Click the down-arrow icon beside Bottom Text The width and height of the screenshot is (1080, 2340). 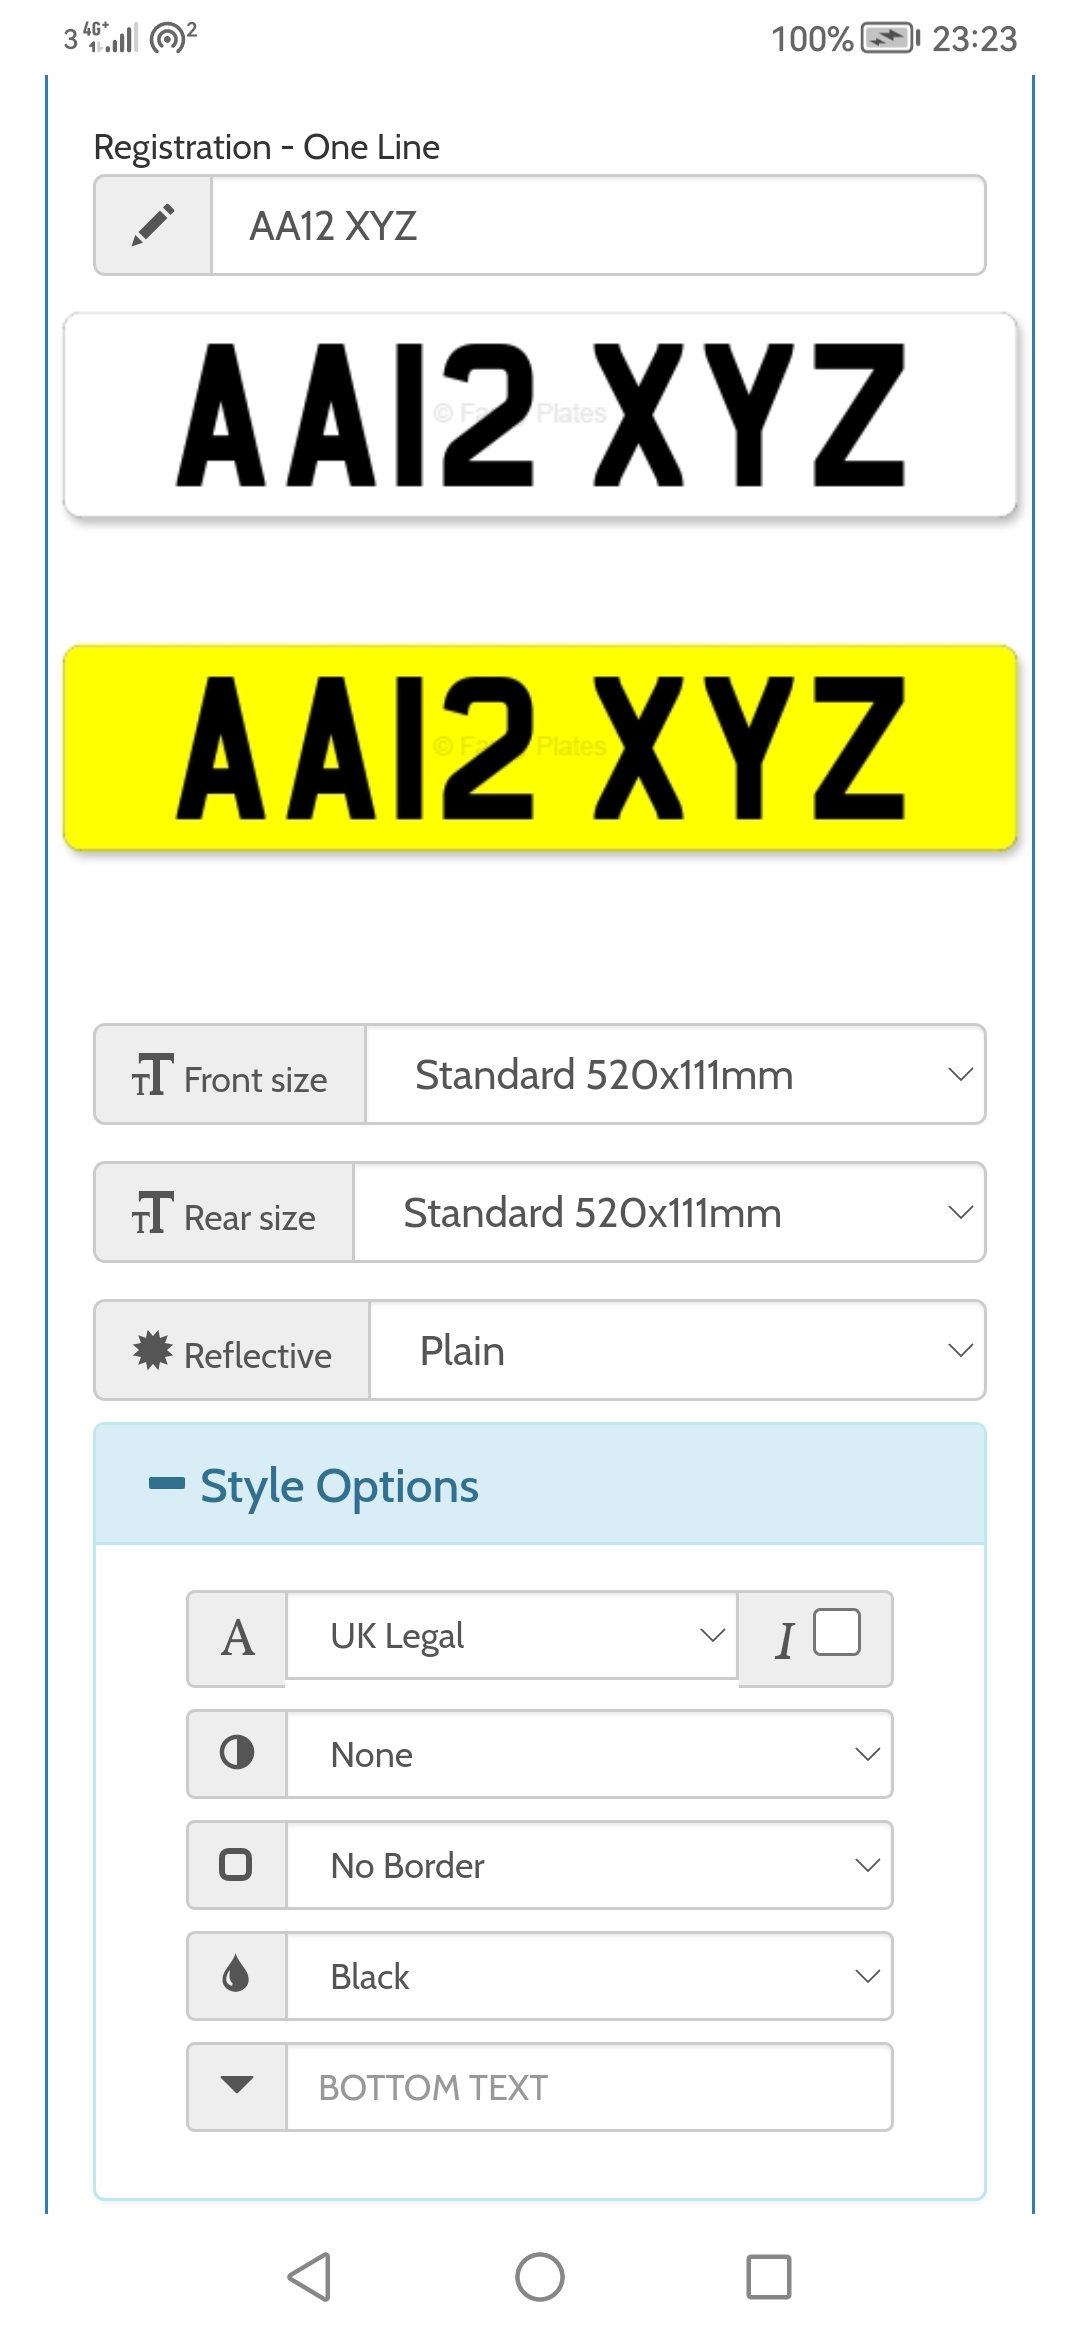(237, 2084)
